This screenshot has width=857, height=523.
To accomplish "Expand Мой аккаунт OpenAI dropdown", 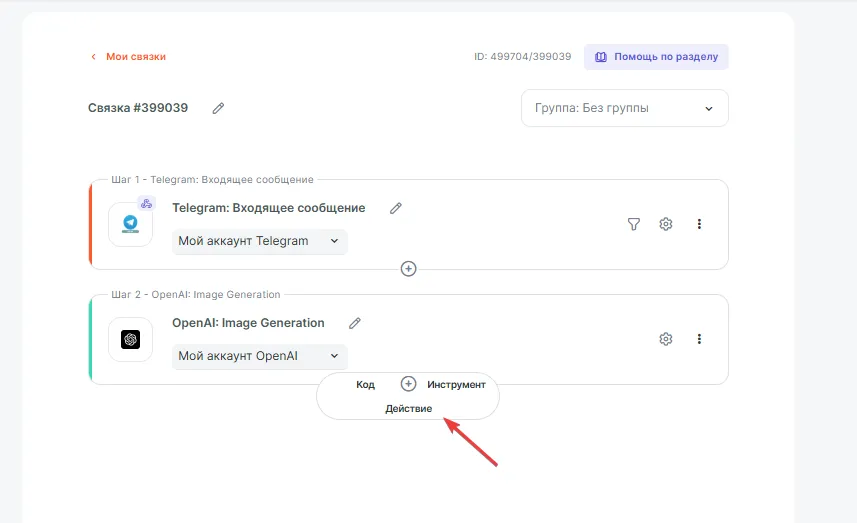I will pos(259,356).
